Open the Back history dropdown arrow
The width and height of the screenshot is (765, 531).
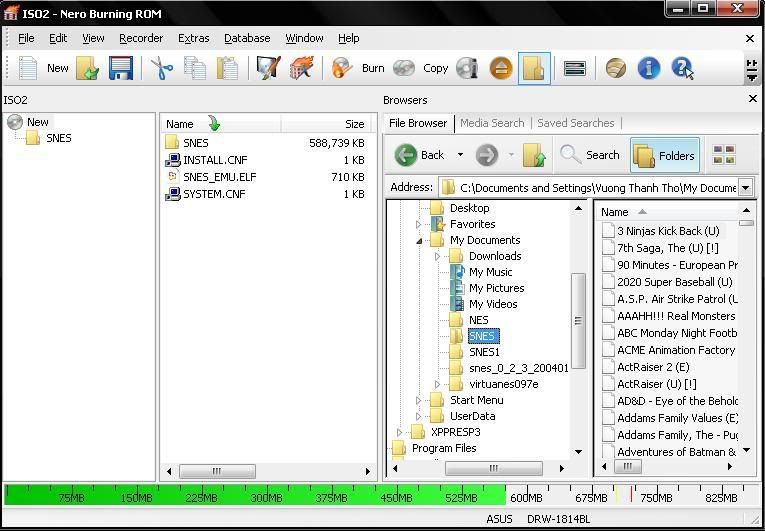[460, 155]
